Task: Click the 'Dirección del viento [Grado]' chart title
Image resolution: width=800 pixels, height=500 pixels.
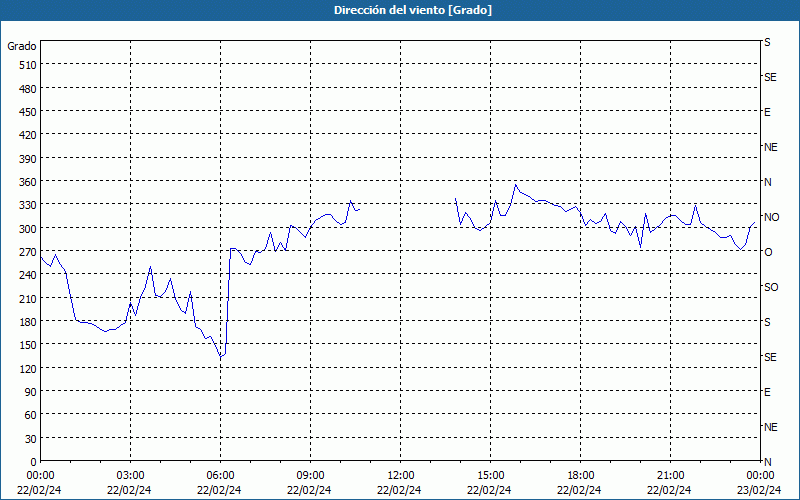Action: (x=413, y=10)
